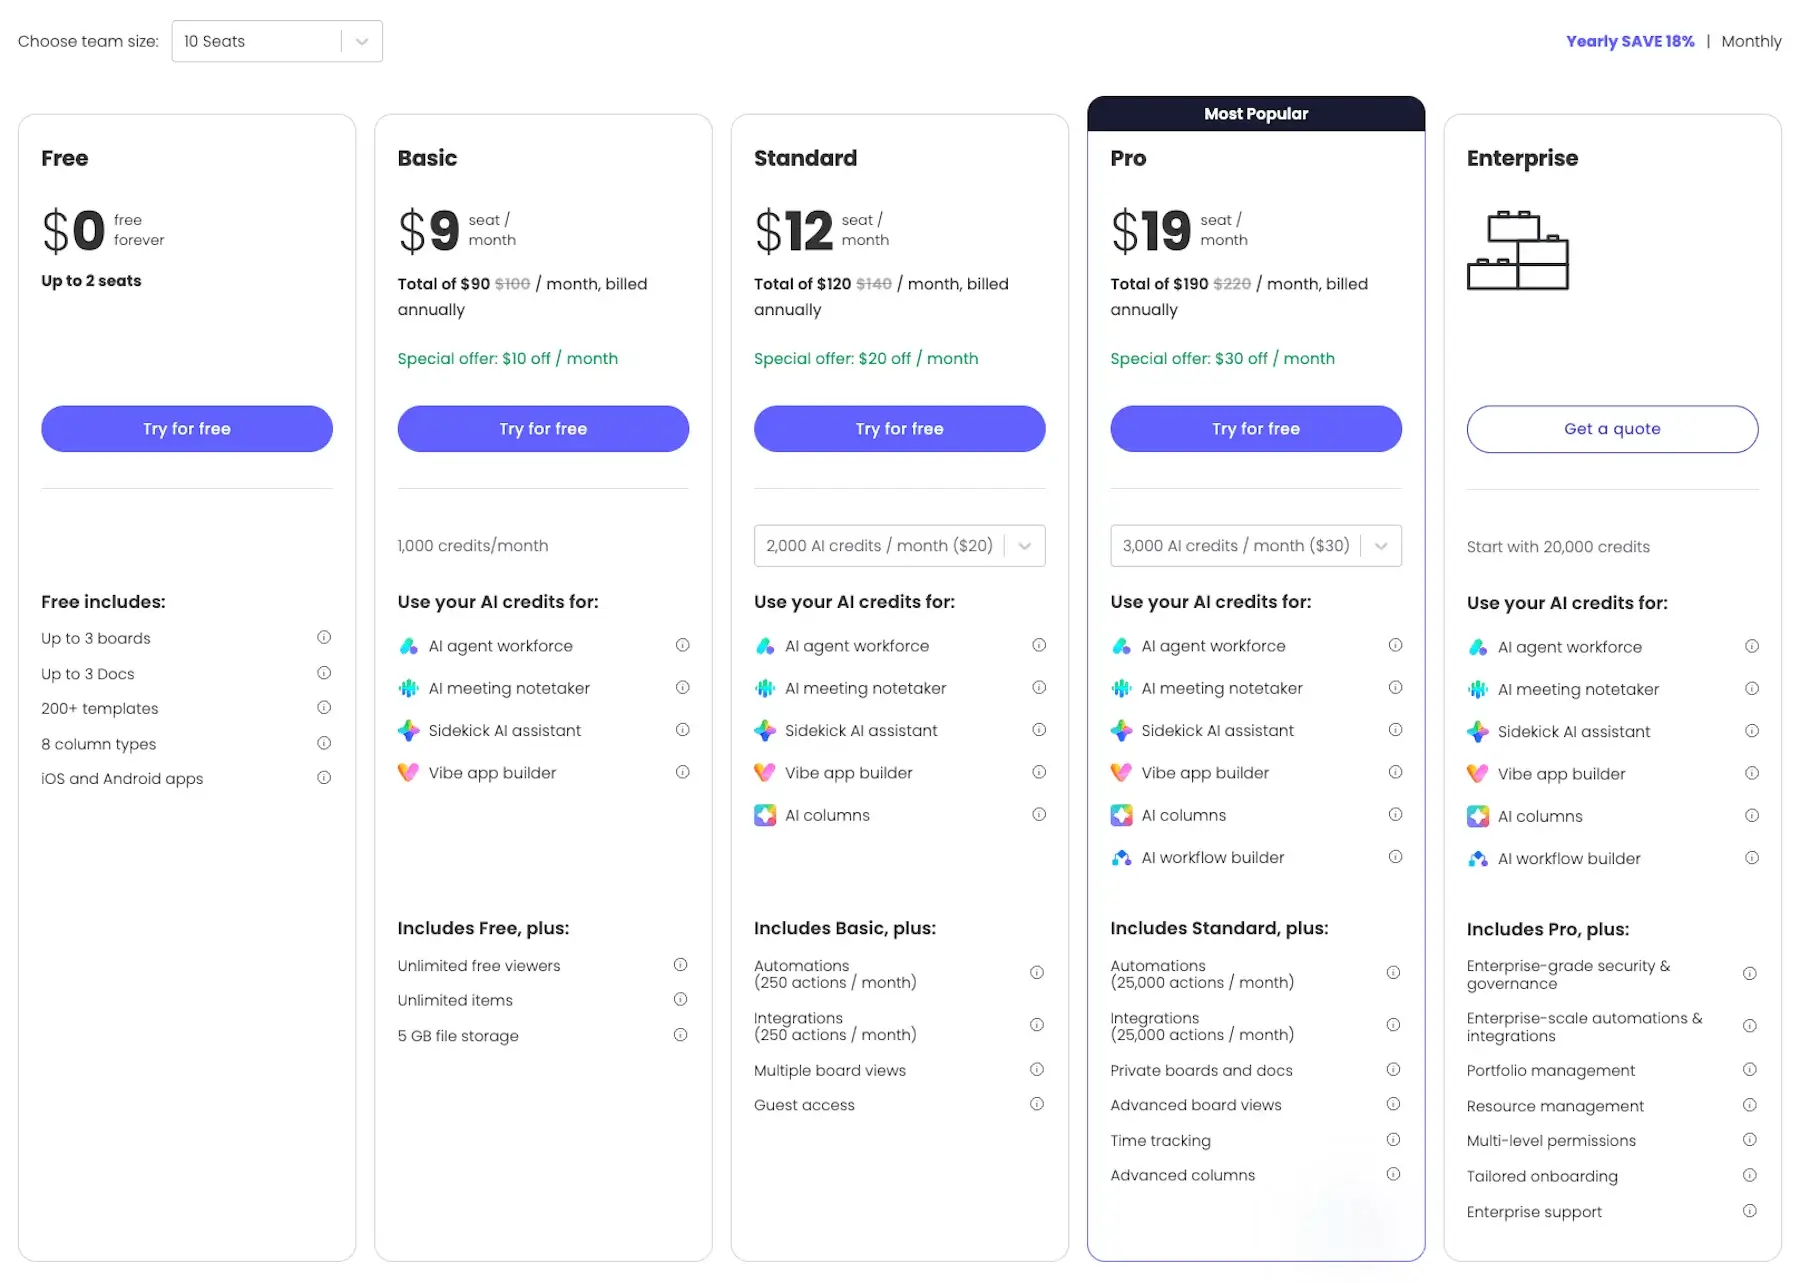Click info icon for Standard Integrations 250 actions
Image resolution: width=1800 pixels, height=1283 pixels.
(1037, 1024)
